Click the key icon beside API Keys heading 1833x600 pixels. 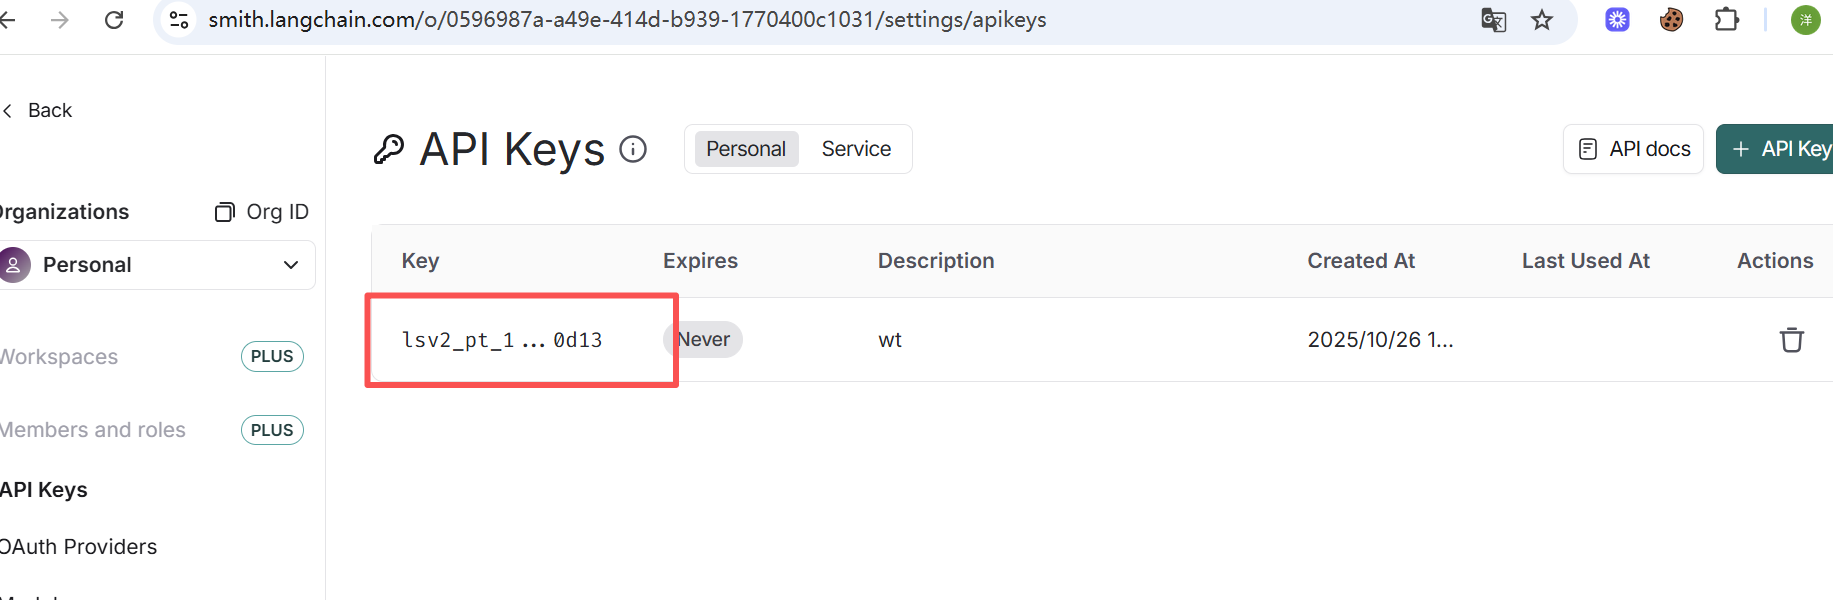coord(389,149)
